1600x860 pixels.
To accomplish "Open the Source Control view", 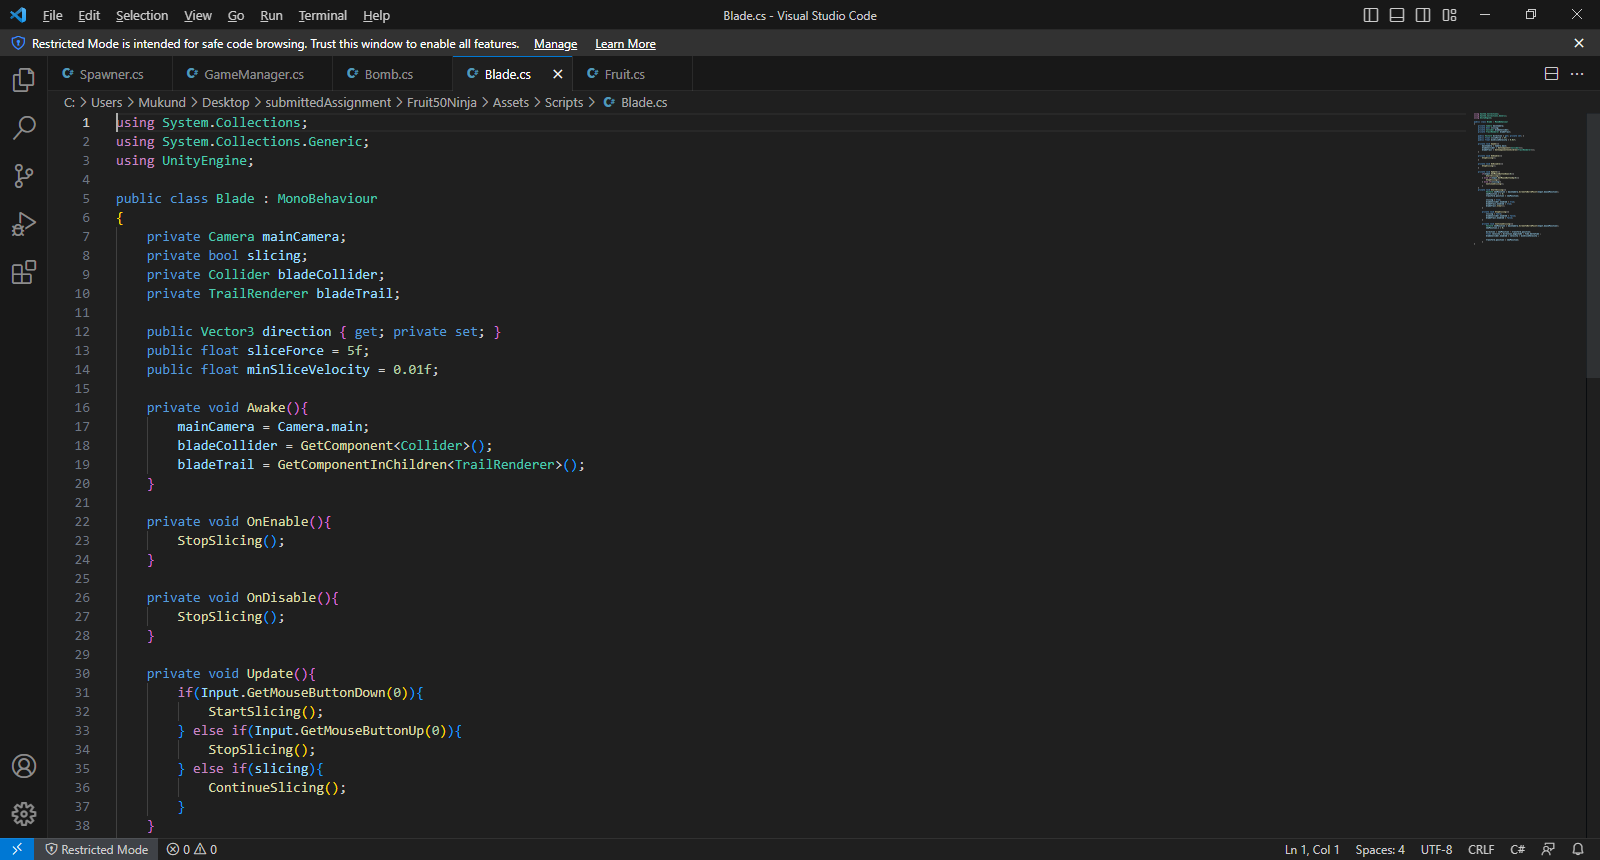I will tap(24, 176).
